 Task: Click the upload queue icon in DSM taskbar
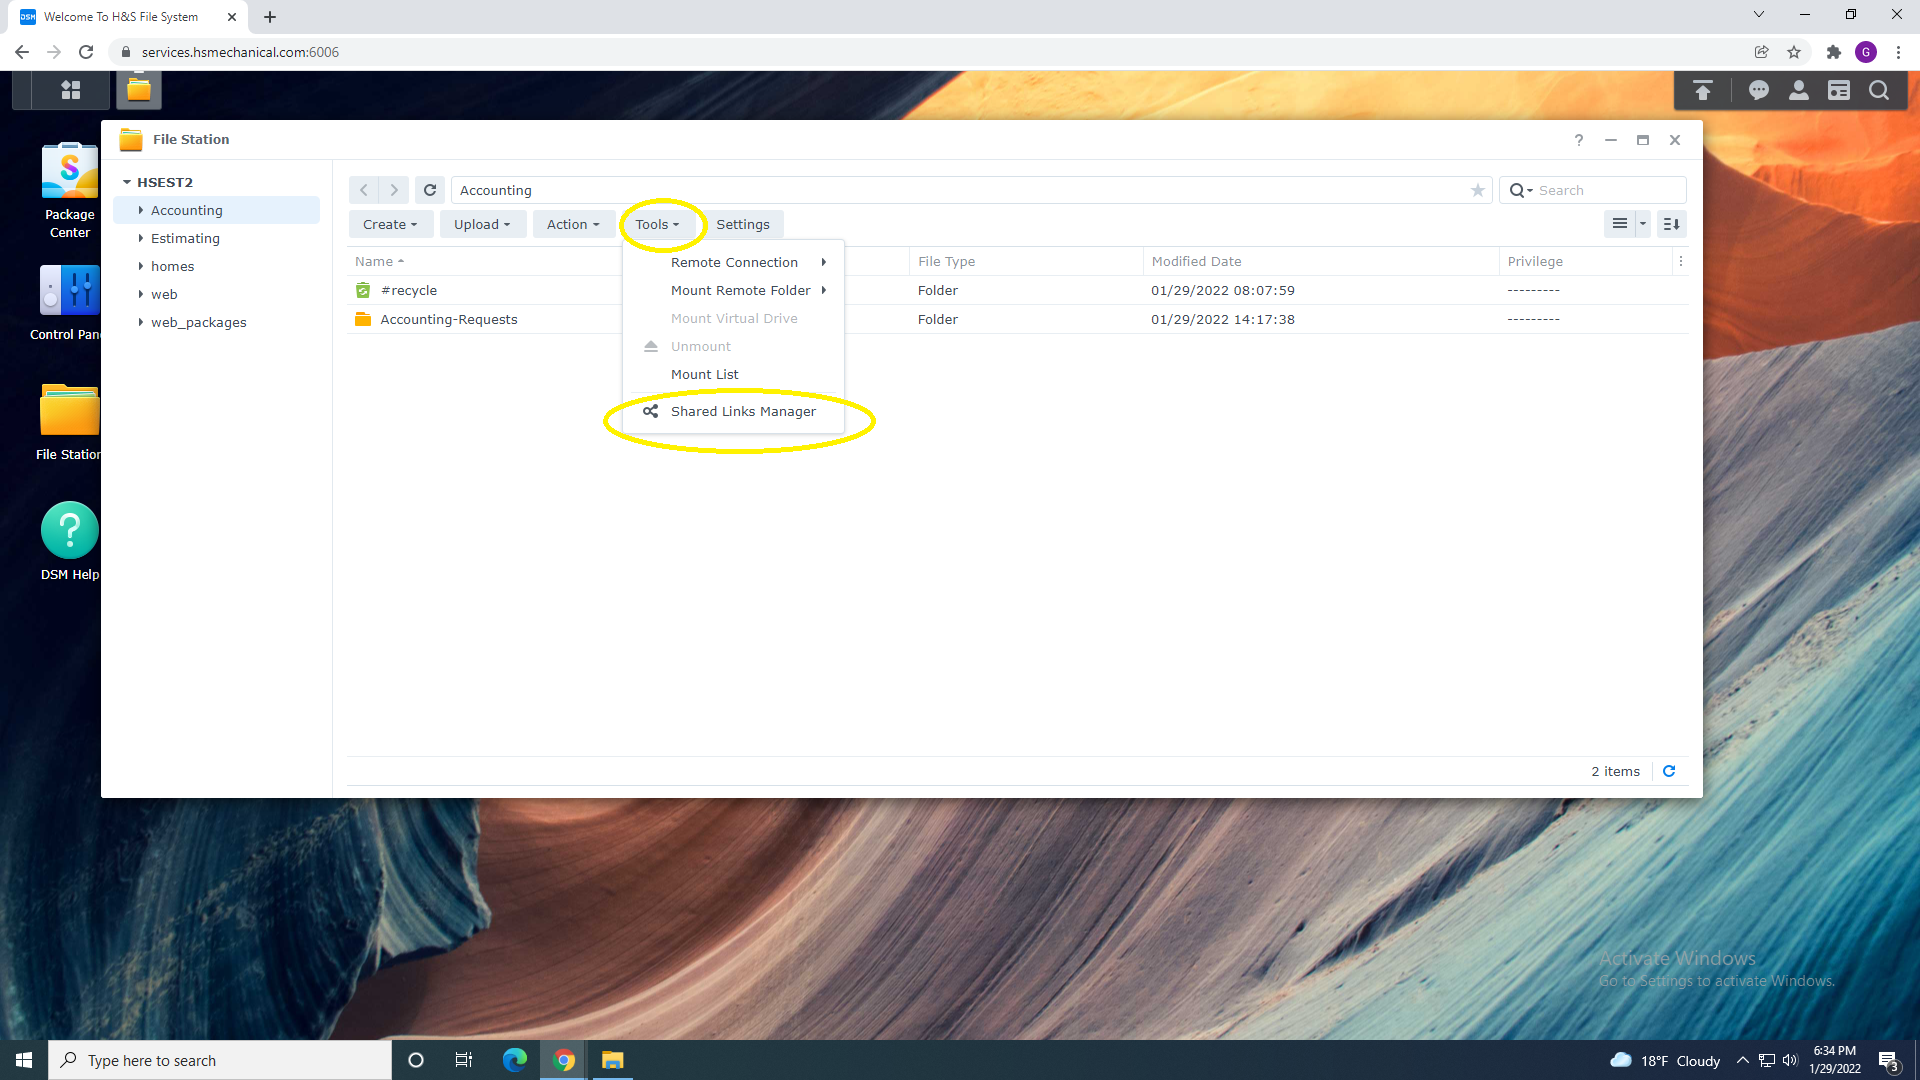click(1702, 91)
